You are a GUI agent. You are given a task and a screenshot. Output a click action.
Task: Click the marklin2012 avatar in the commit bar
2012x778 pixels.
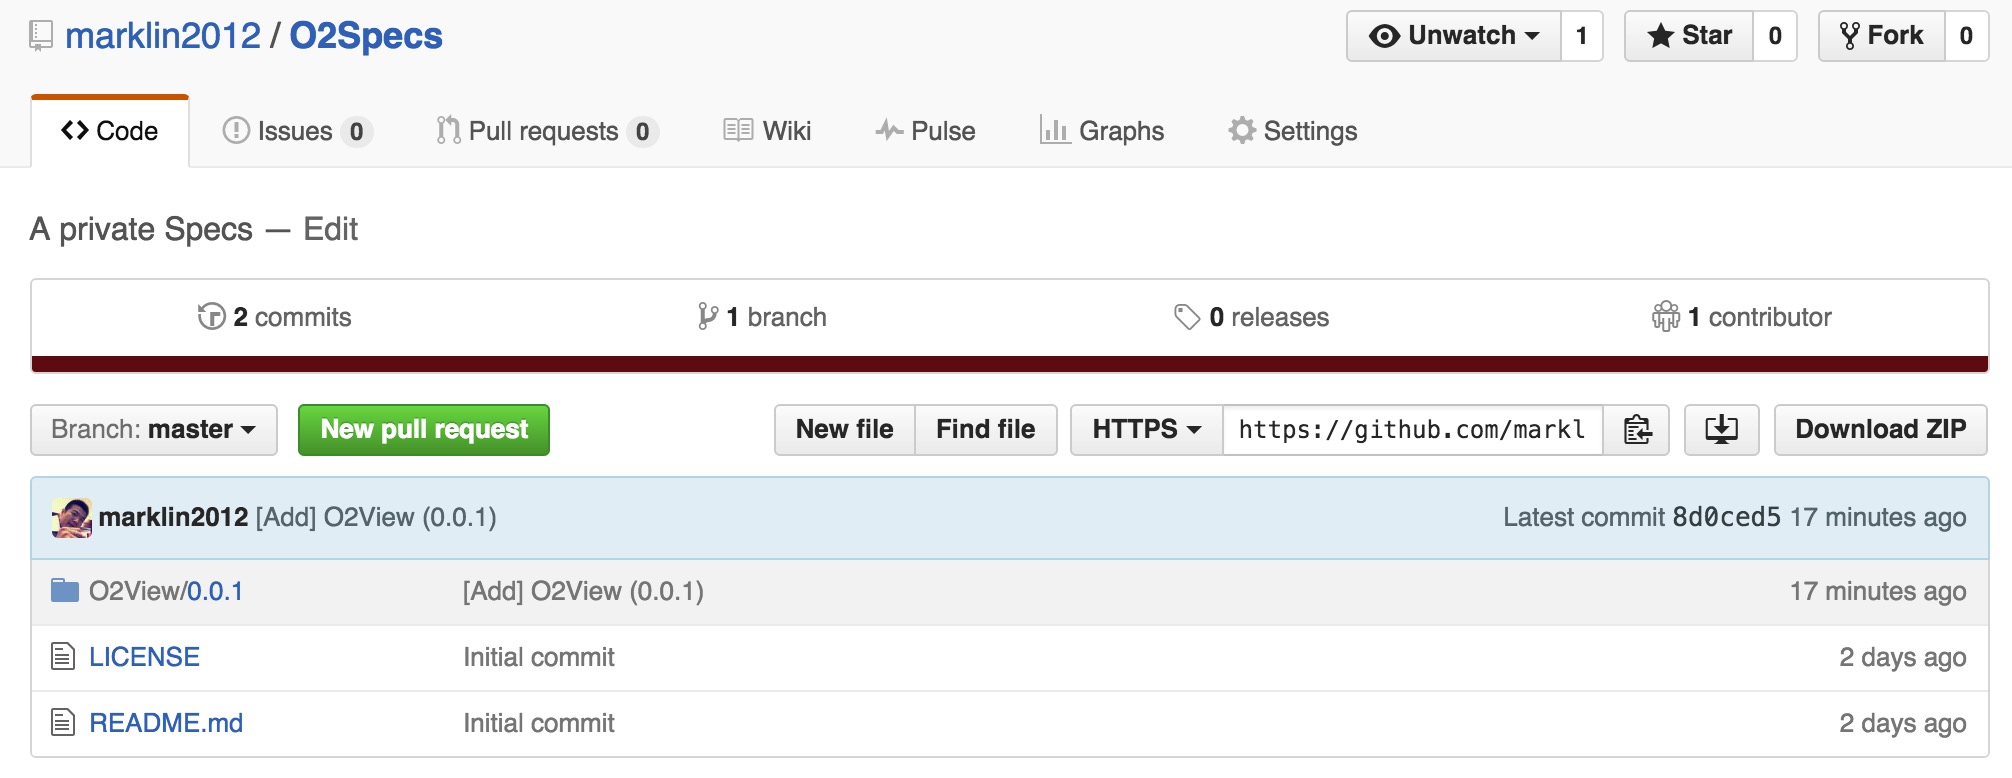[72, 518]
